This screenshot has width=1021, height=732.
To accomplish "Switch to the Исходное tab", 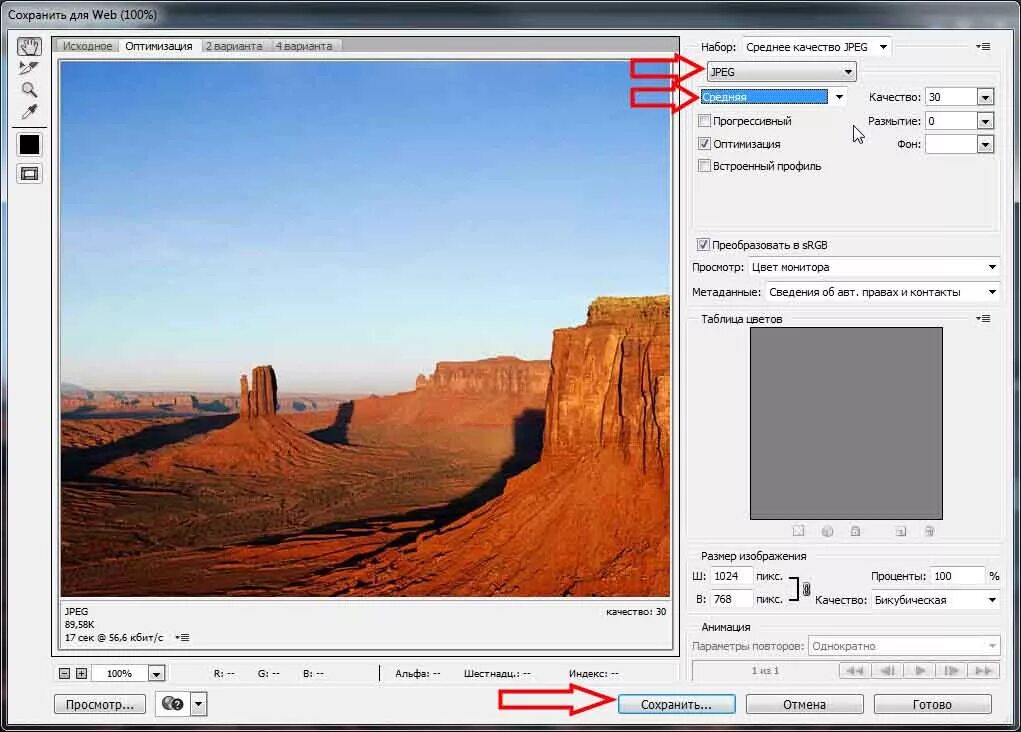I will pyautogui.click(x=87, y=46).
